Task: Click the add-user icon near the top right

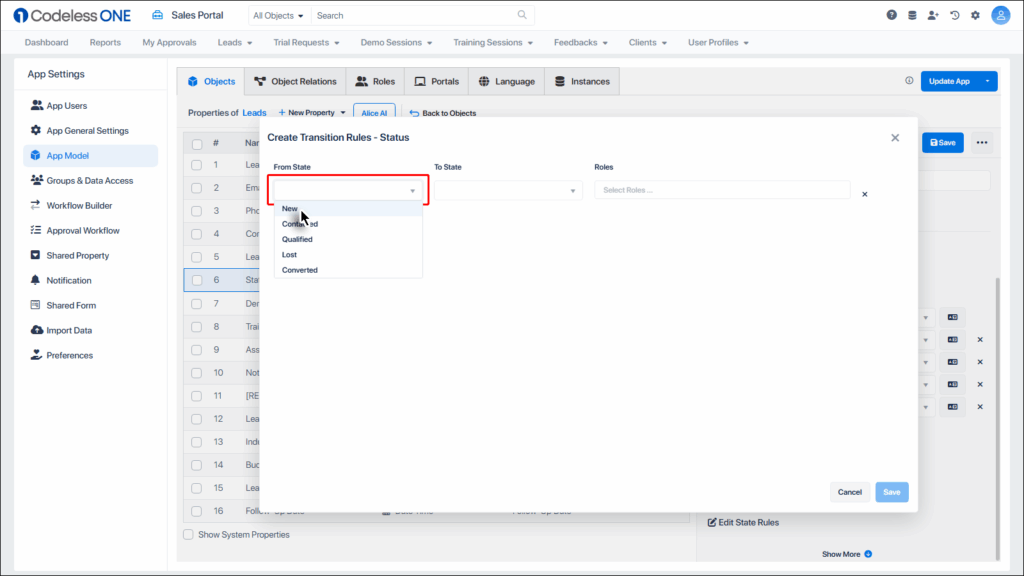Action: tap(932, 14)
